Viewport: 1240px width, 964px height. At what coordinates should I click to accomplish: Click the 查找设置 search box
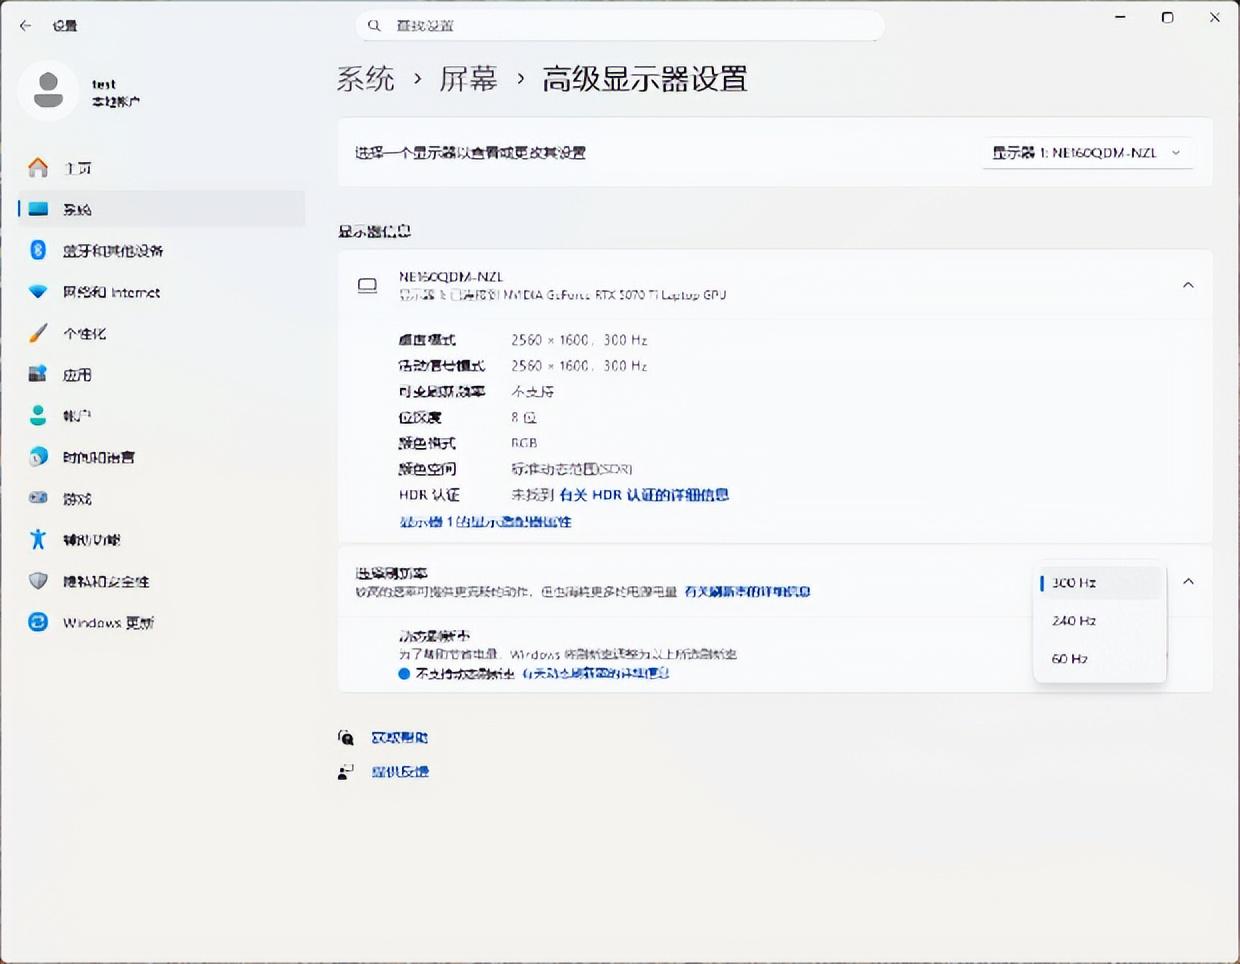[620, 26]
